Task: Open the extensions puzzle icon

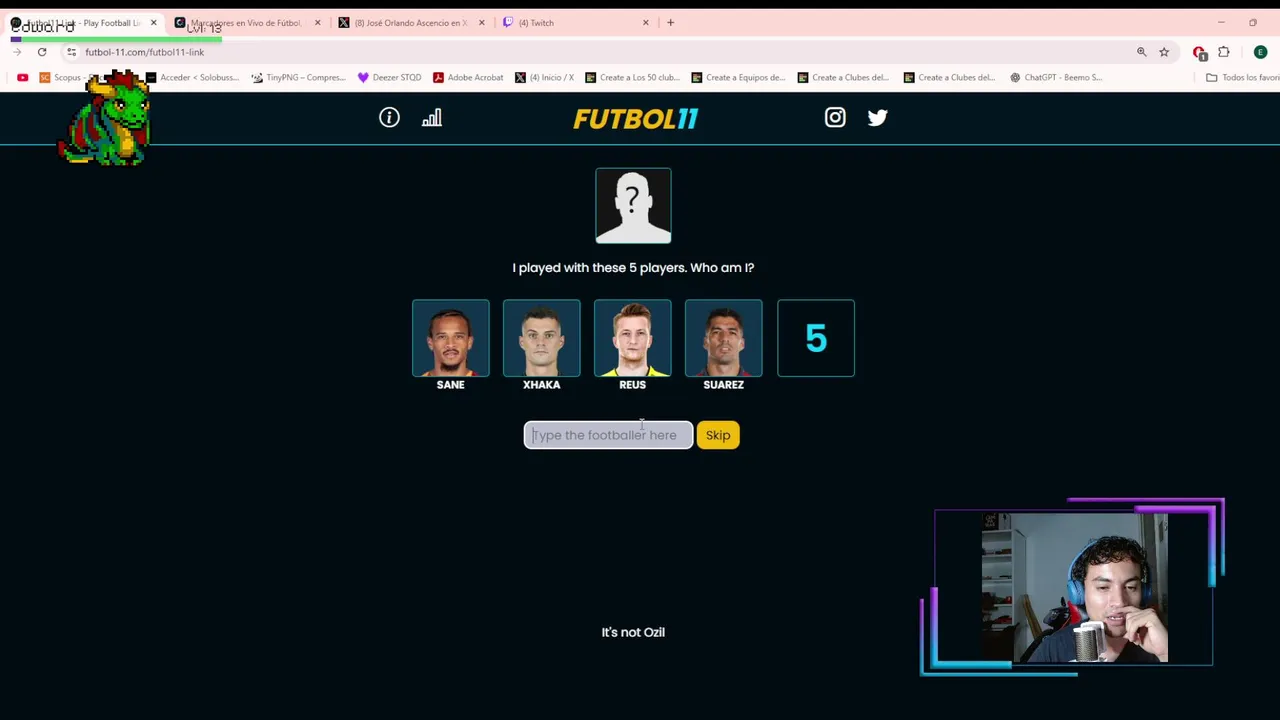Action: (1224, 52)
